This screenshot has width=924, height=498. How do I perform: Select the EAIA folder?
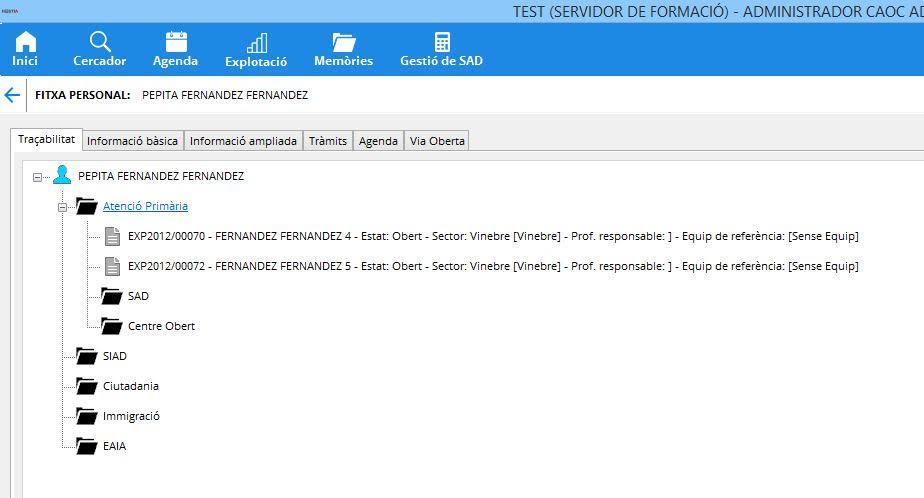click(x=113, y=446)
